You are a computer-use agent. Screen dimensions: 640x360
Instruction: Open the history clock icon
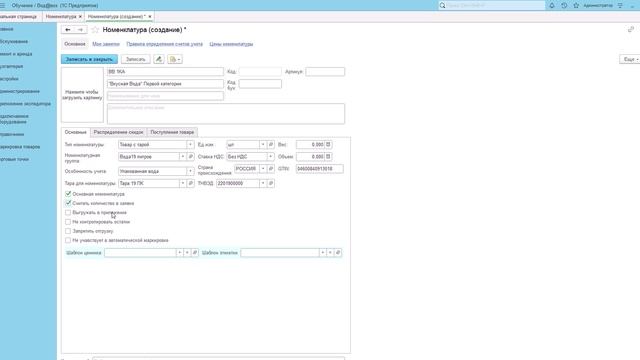[x=564, y=6]
